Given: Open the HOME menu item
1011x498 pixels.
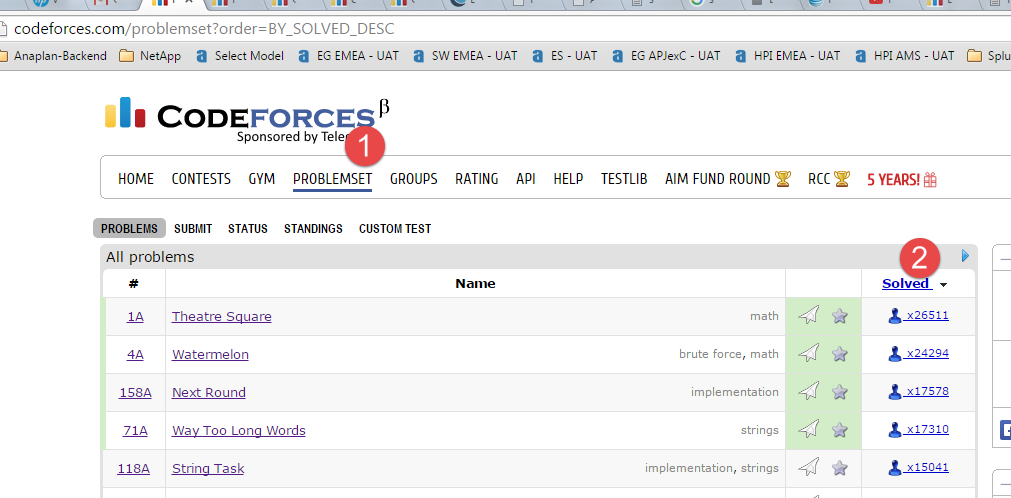Looking at the screenshot, I should pyautogui.click(x=136, y=179).
